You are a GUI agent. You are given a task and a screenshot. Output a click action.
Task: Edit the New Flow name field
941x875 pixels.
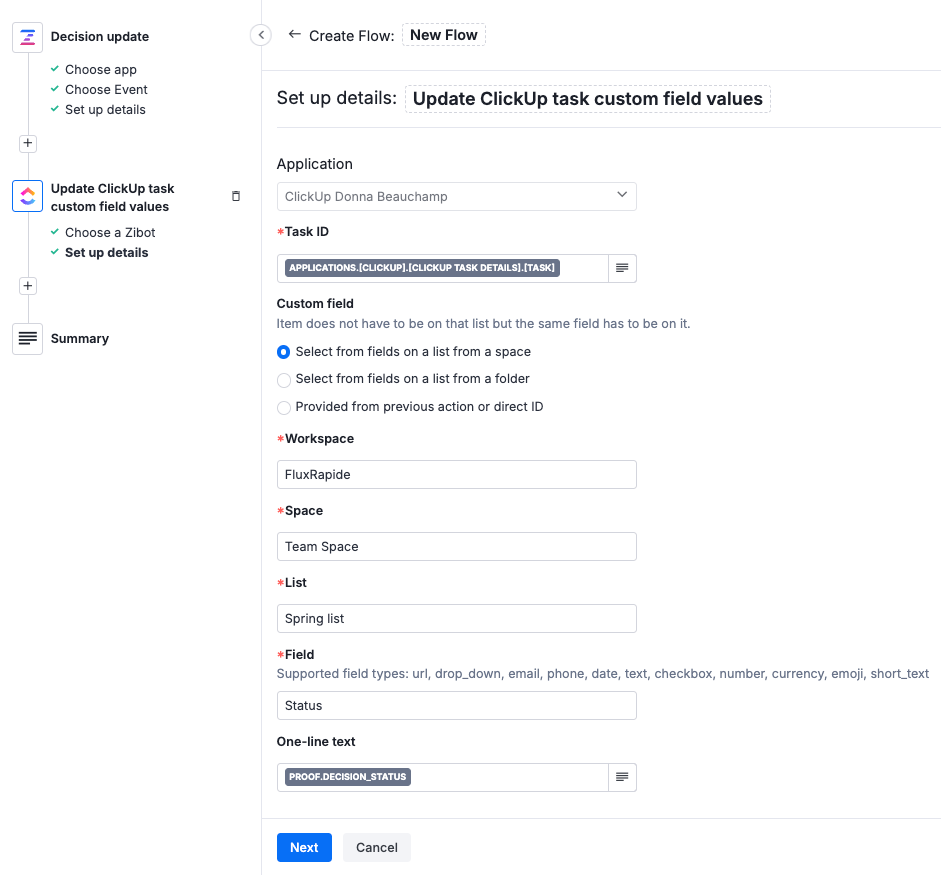pos(443,35)
